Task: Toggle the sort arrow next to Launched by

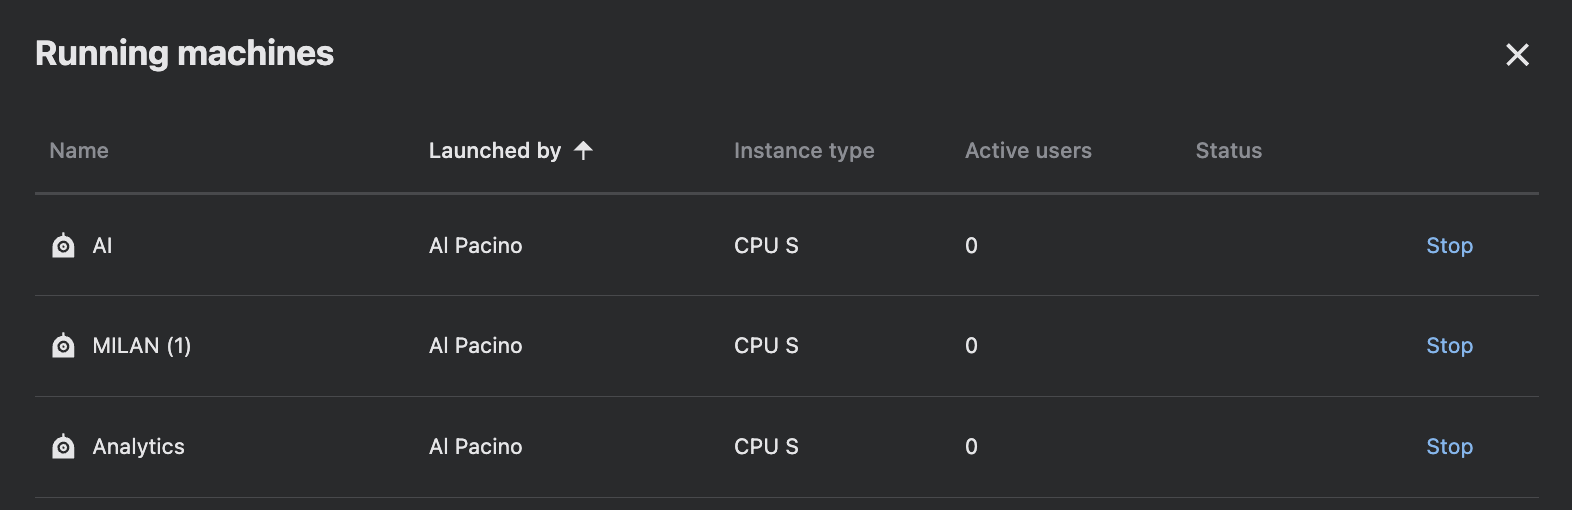Action: pyautogui.click(x=583, y=150)
